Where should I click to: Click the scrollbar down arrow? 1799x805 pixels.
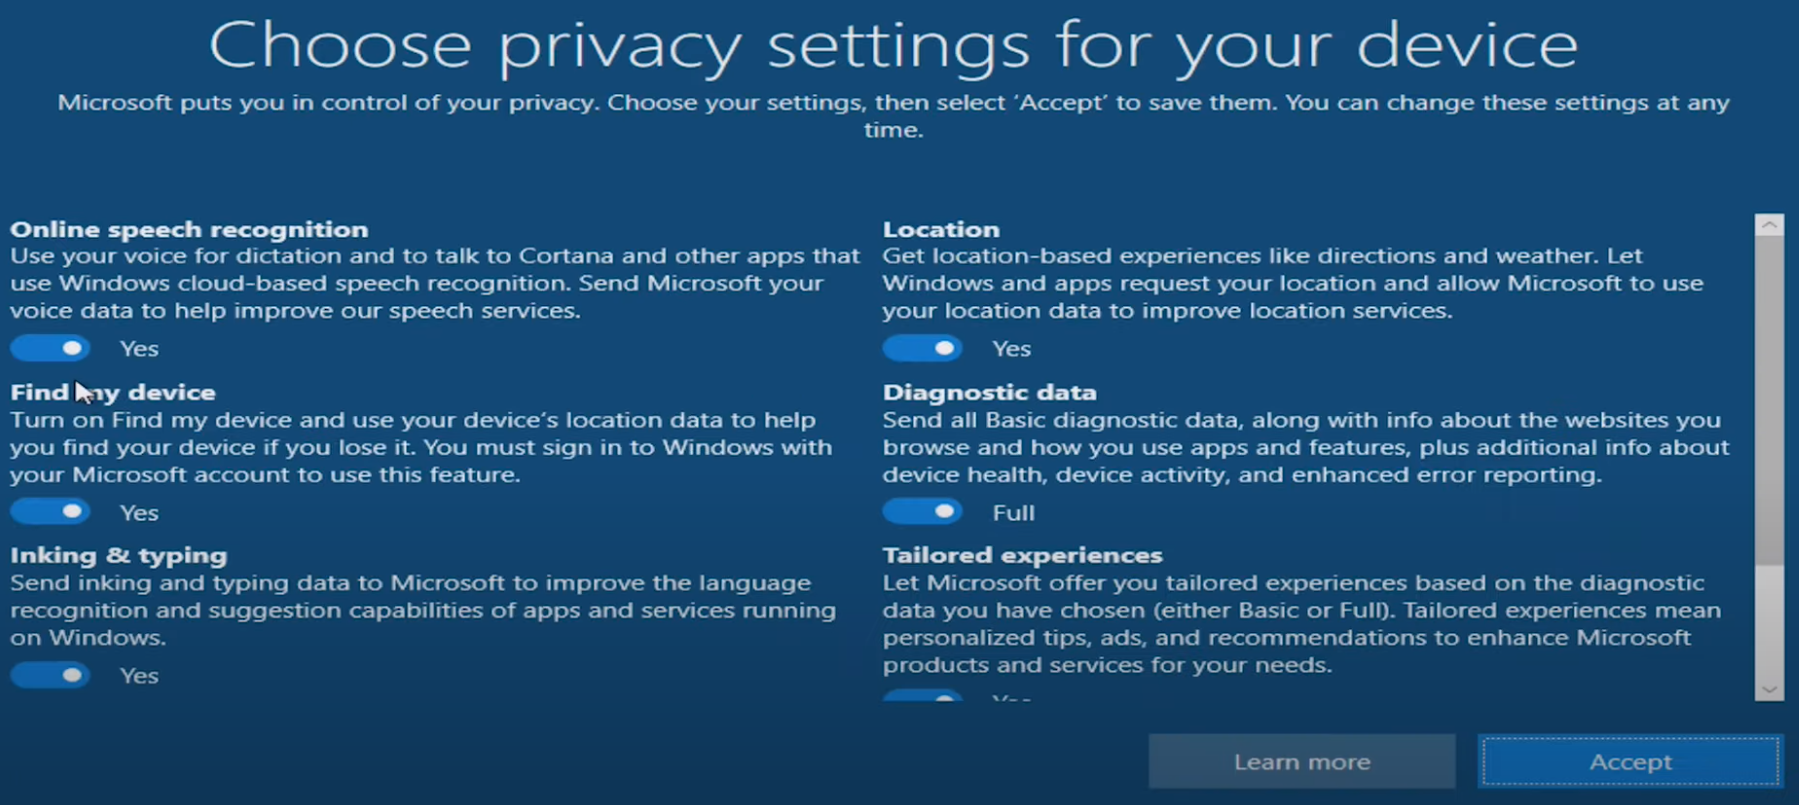coord(1769,689)
